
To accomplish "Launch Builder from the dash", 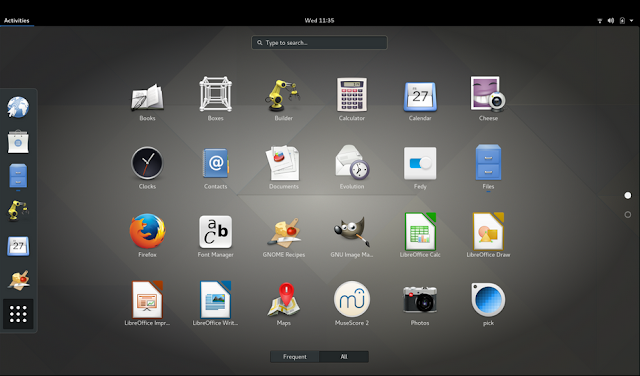I will click(18, 211).
